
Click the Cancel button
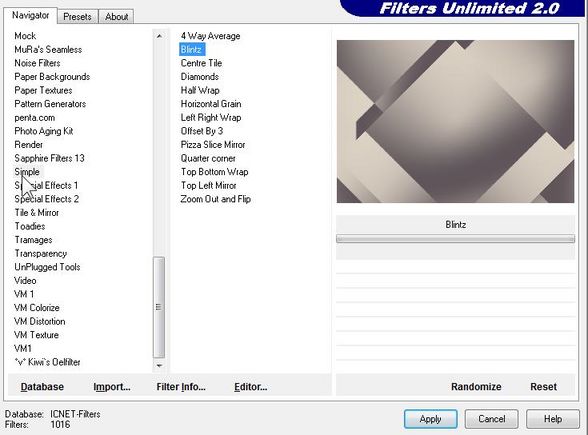coord(492,419)
